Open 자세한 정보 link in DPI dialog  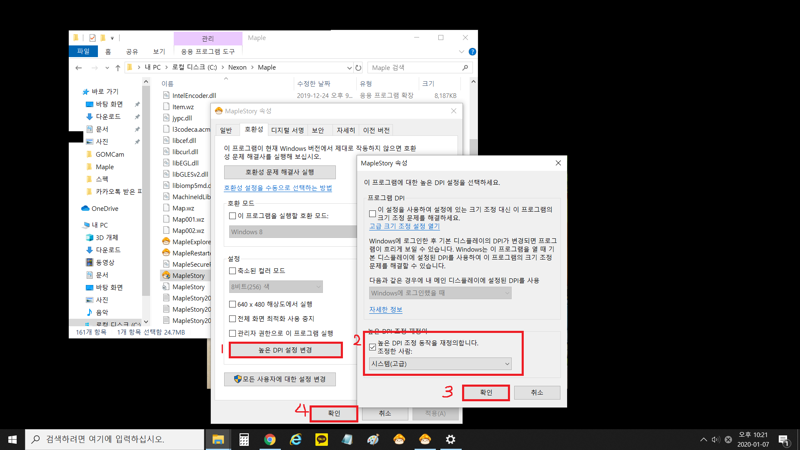coord(386,310)
